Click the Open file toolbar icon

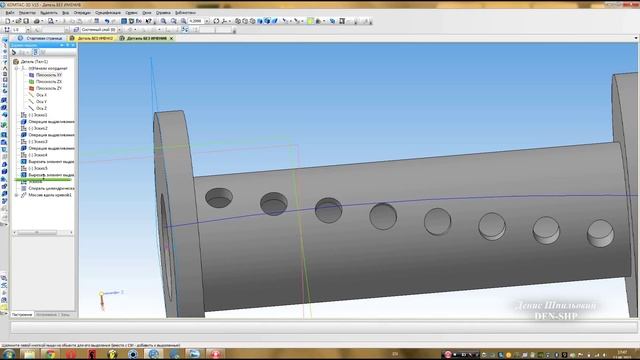coord(18,21)
